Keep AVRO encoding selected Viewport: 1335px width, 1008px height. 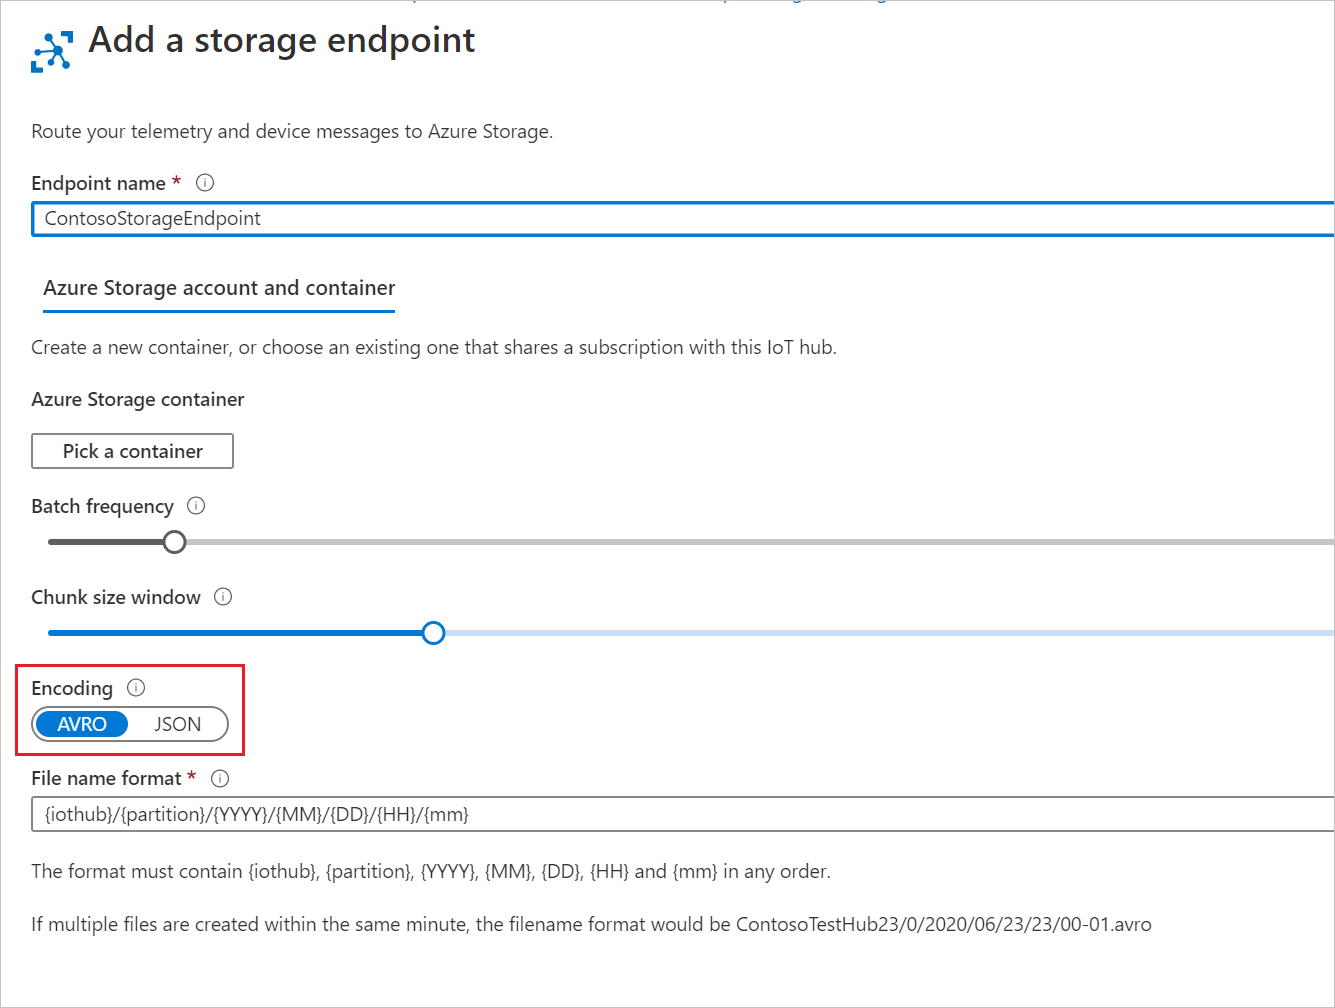pos(83,723)
